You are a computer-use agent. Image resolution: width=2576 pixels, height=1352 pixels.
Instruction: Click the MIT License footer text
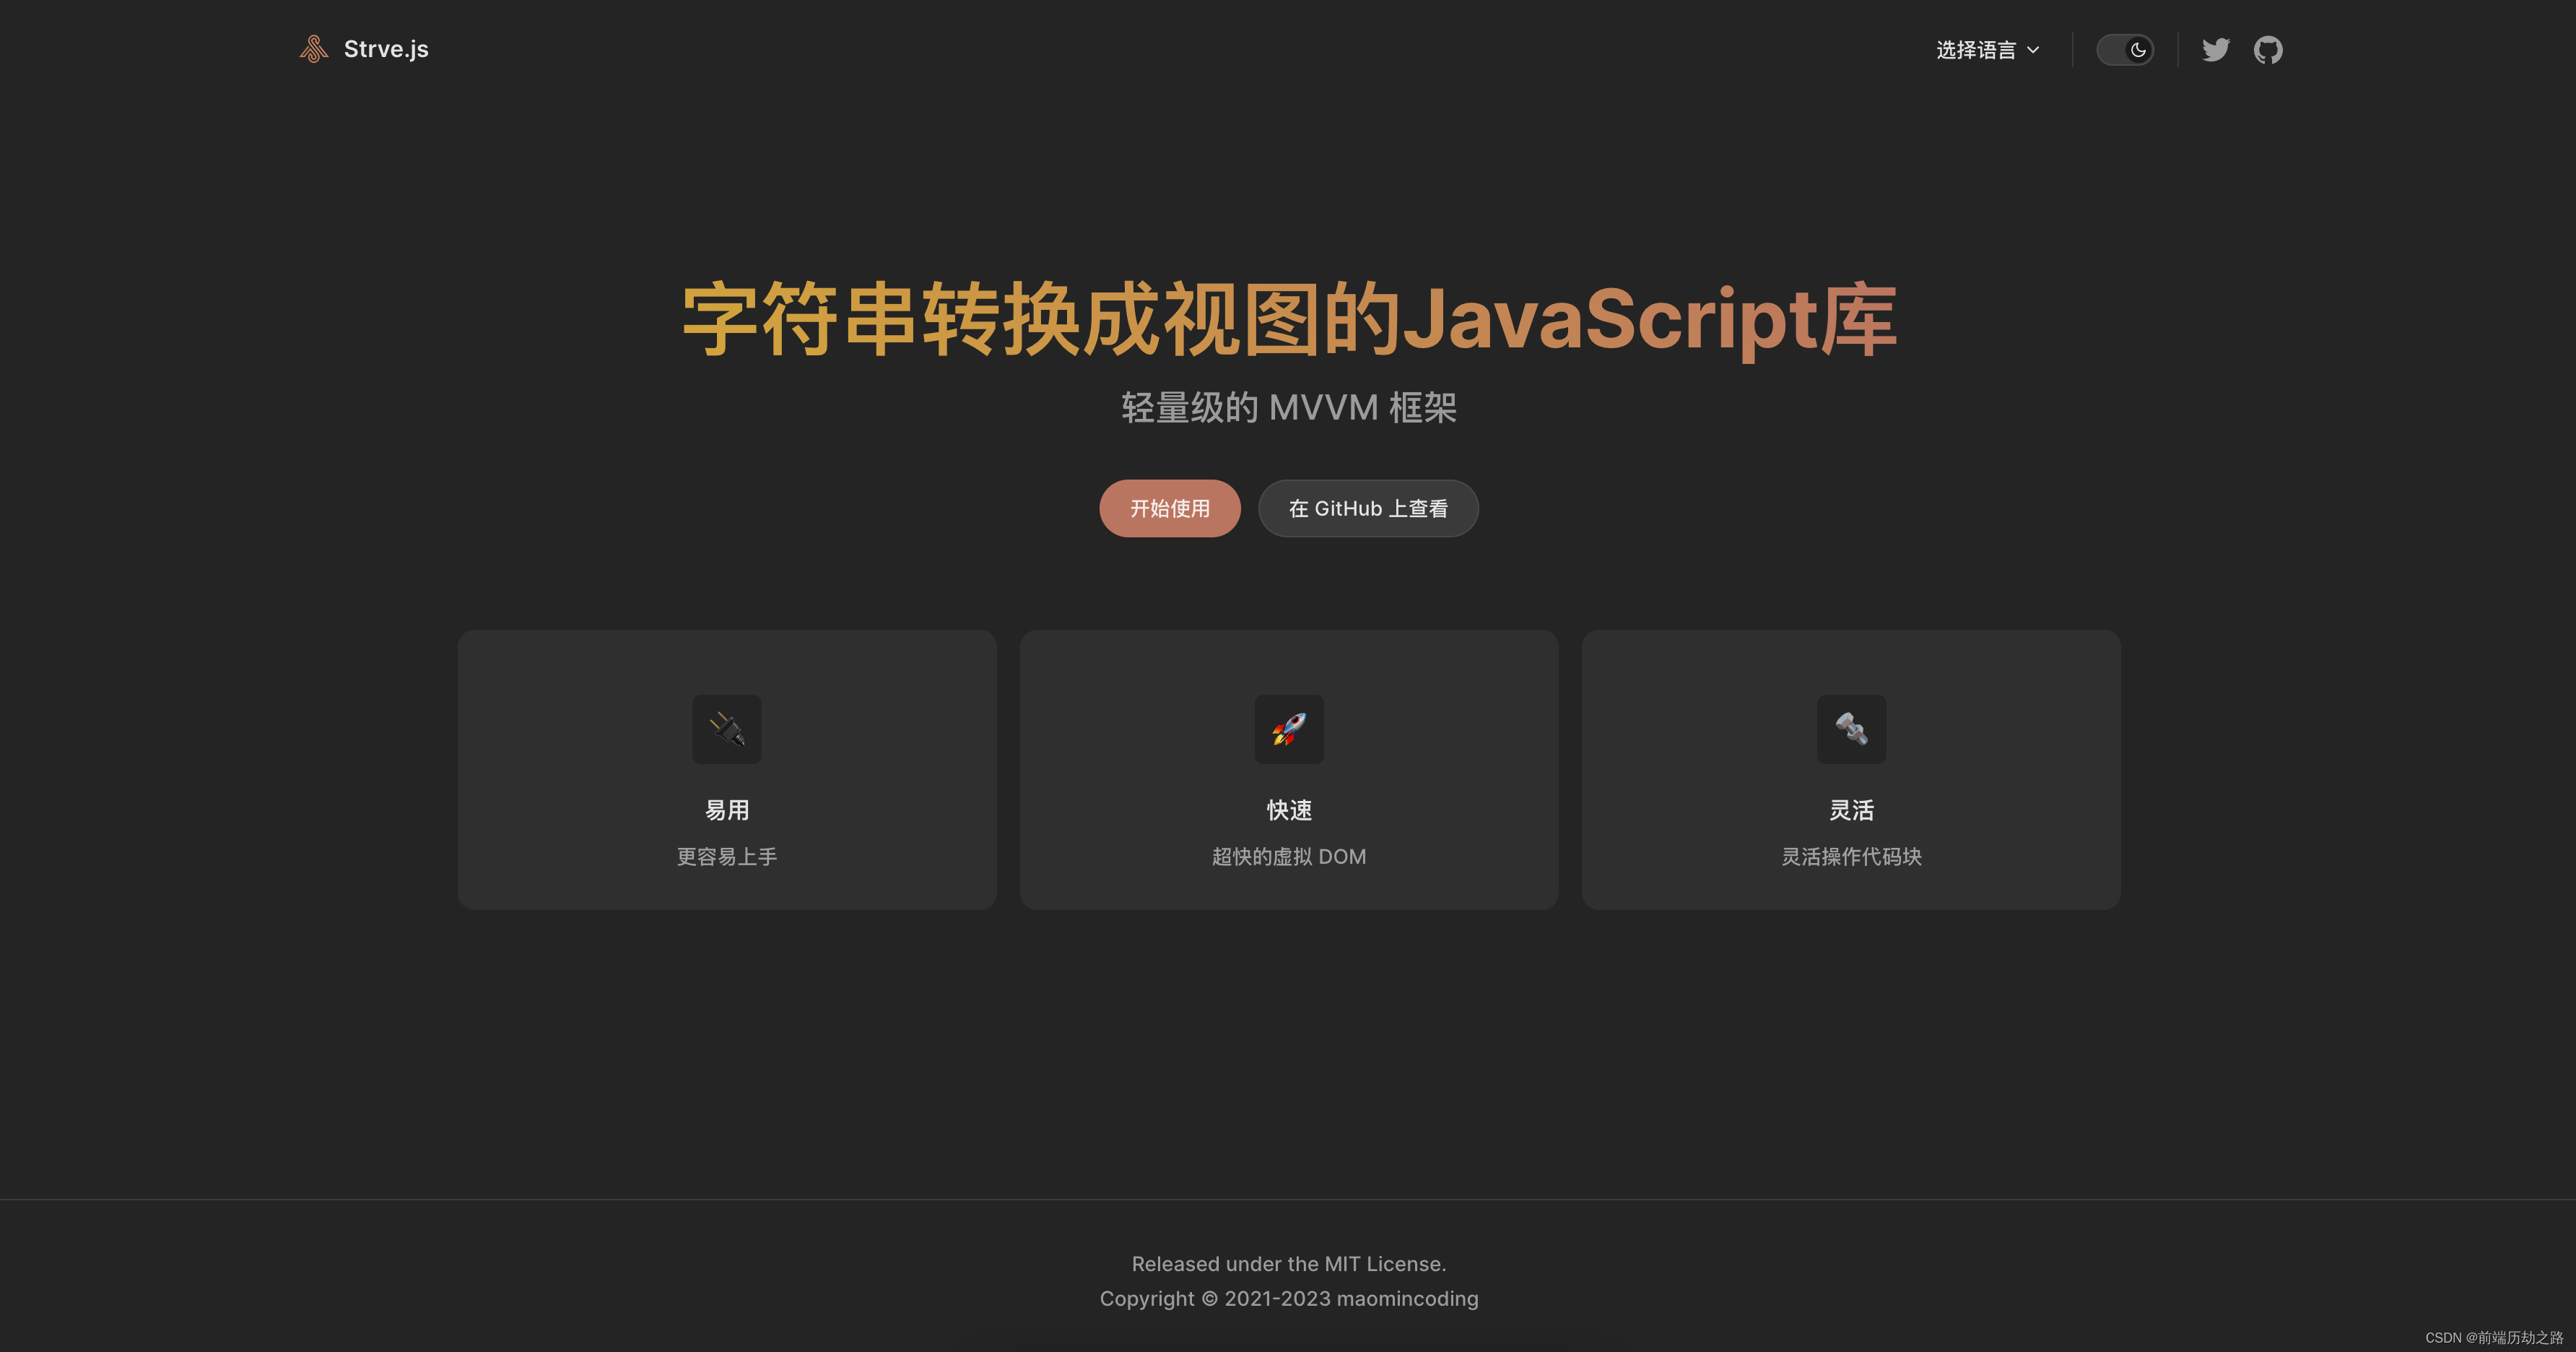[1288, 1263]
